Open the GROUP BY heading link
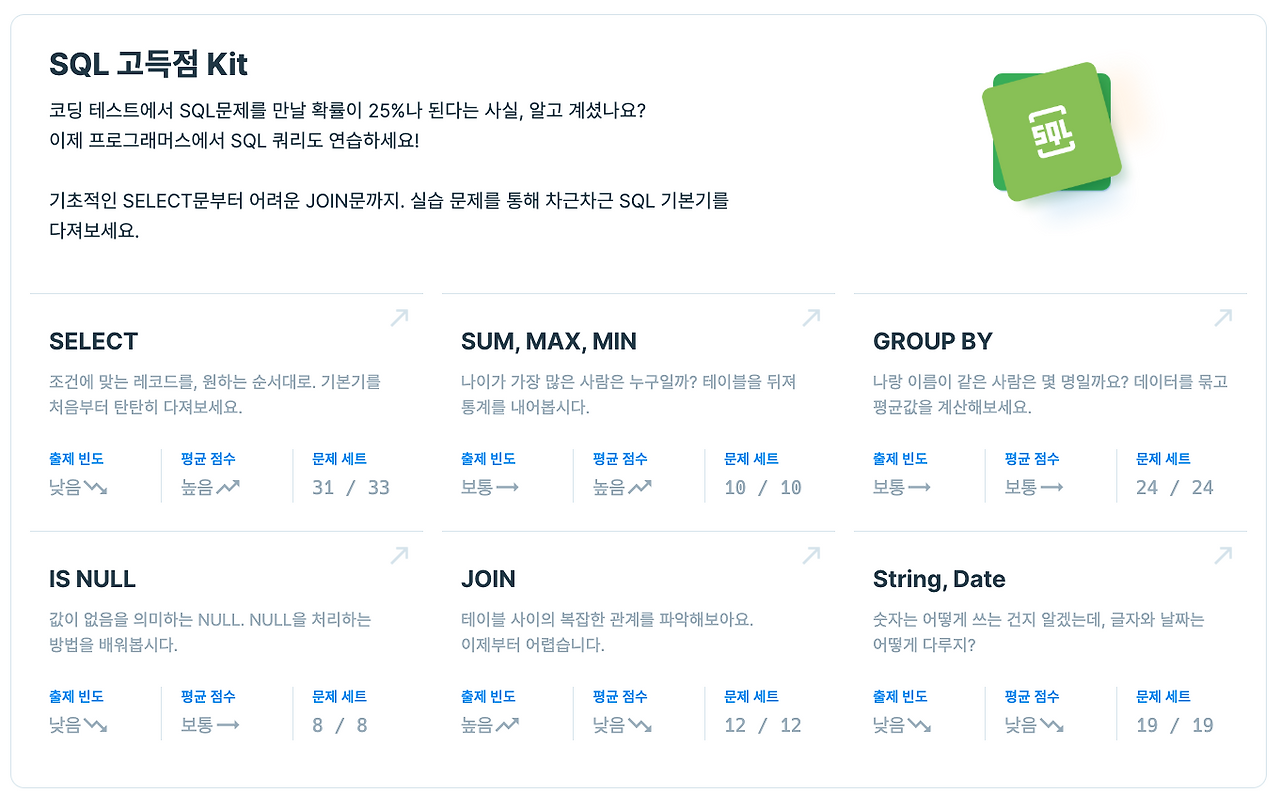 (x=933, y=342)
